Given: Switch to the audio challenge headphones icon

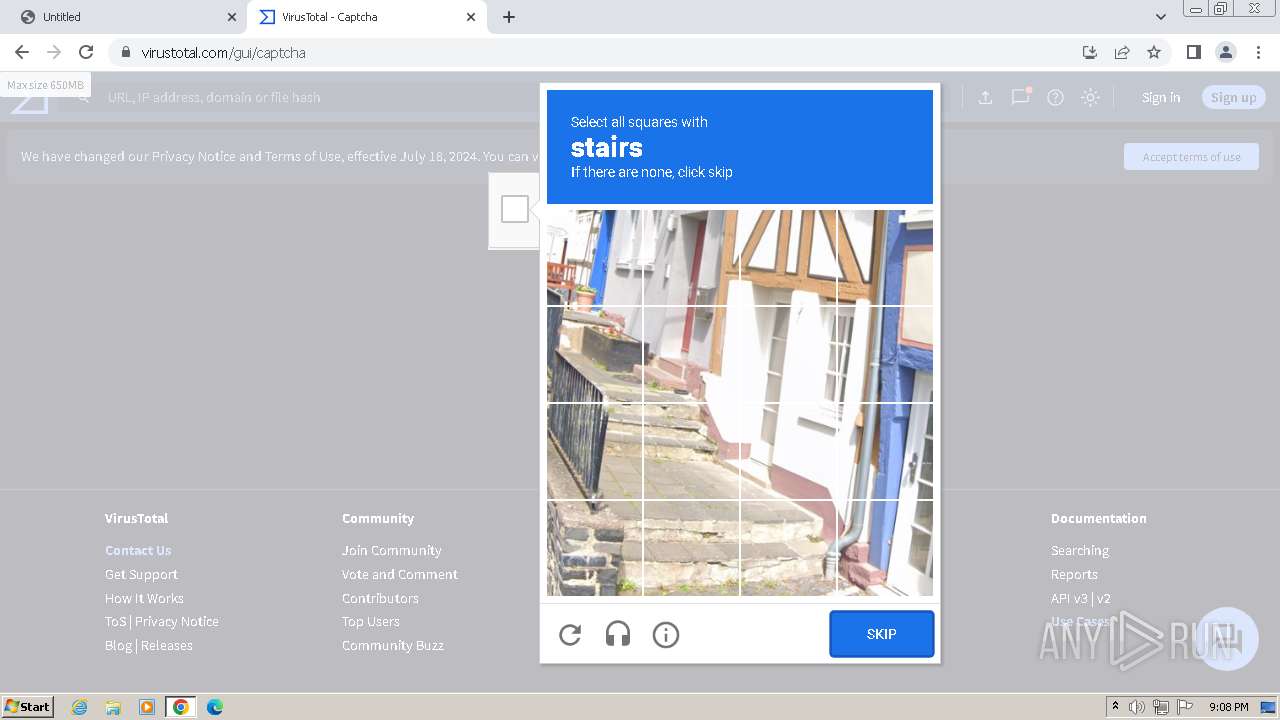Looking at the screenshot, I should pyautogui.click(x=618, y=634).
